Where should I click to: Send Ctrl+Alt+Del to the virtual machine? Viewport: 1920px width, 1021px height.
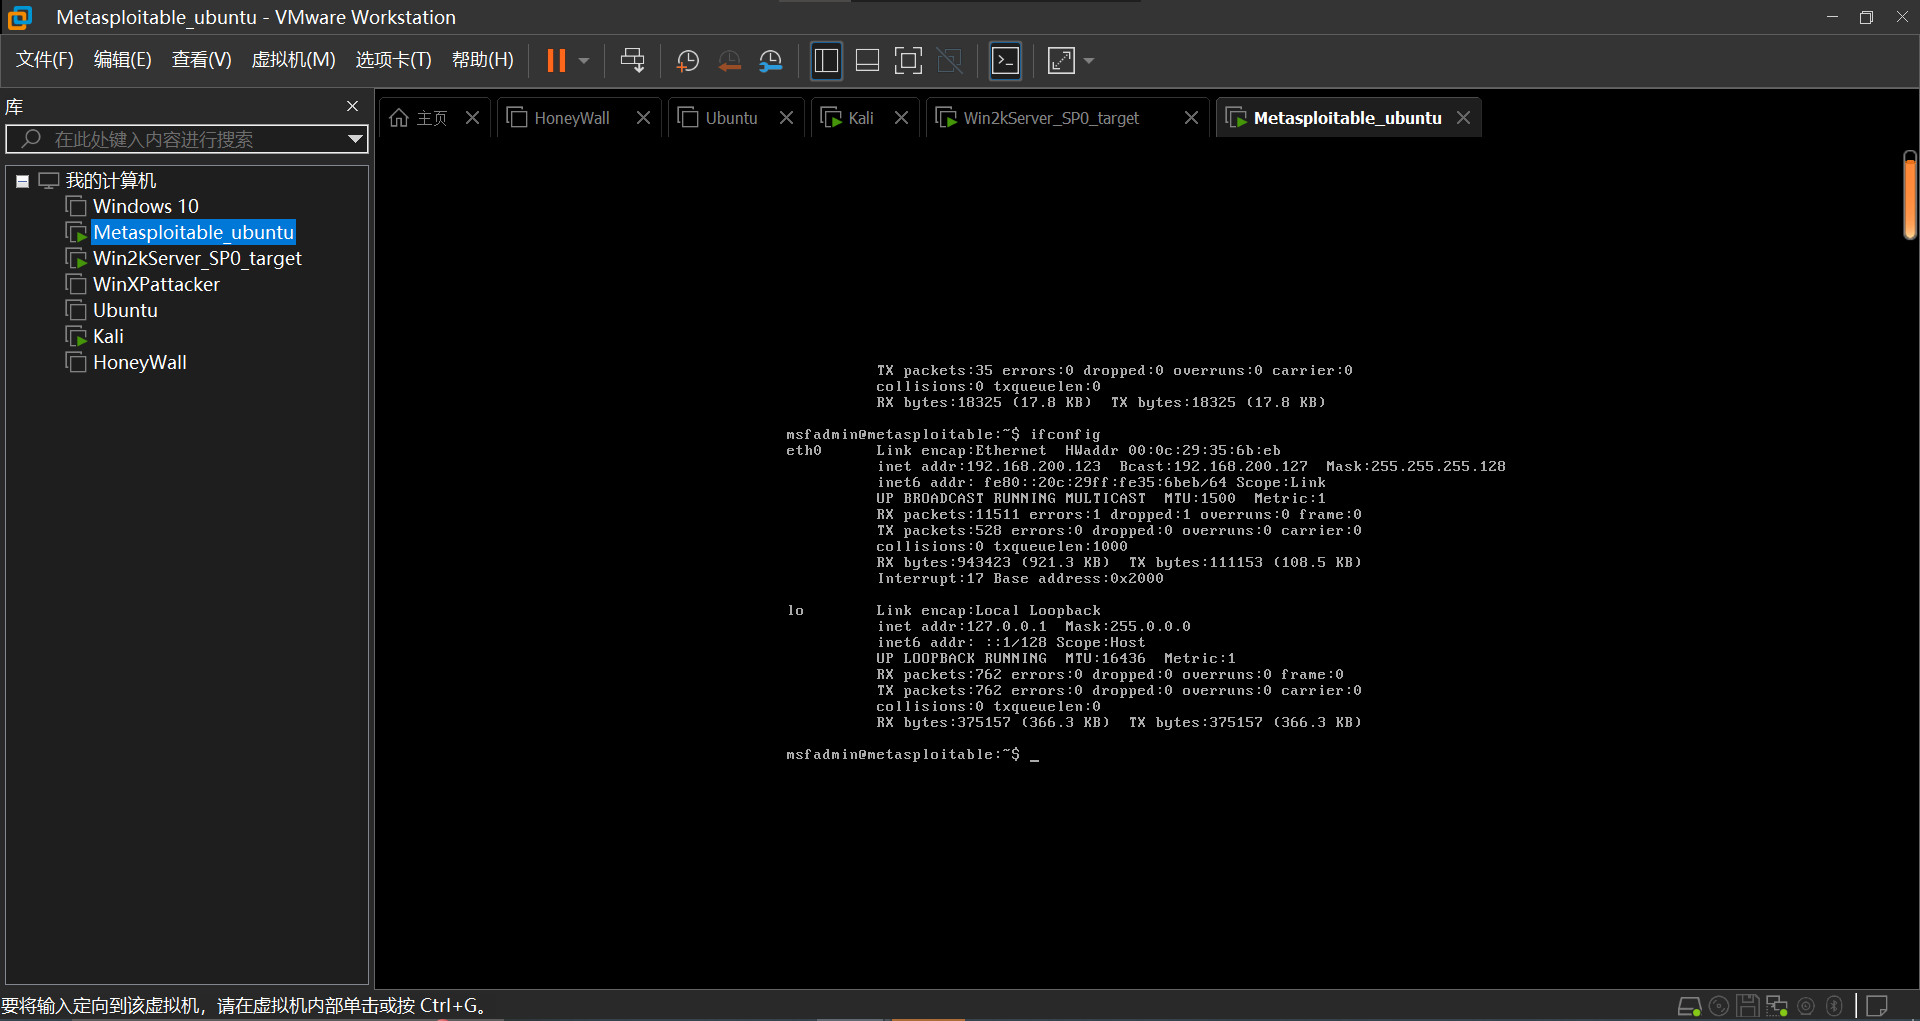632,61
